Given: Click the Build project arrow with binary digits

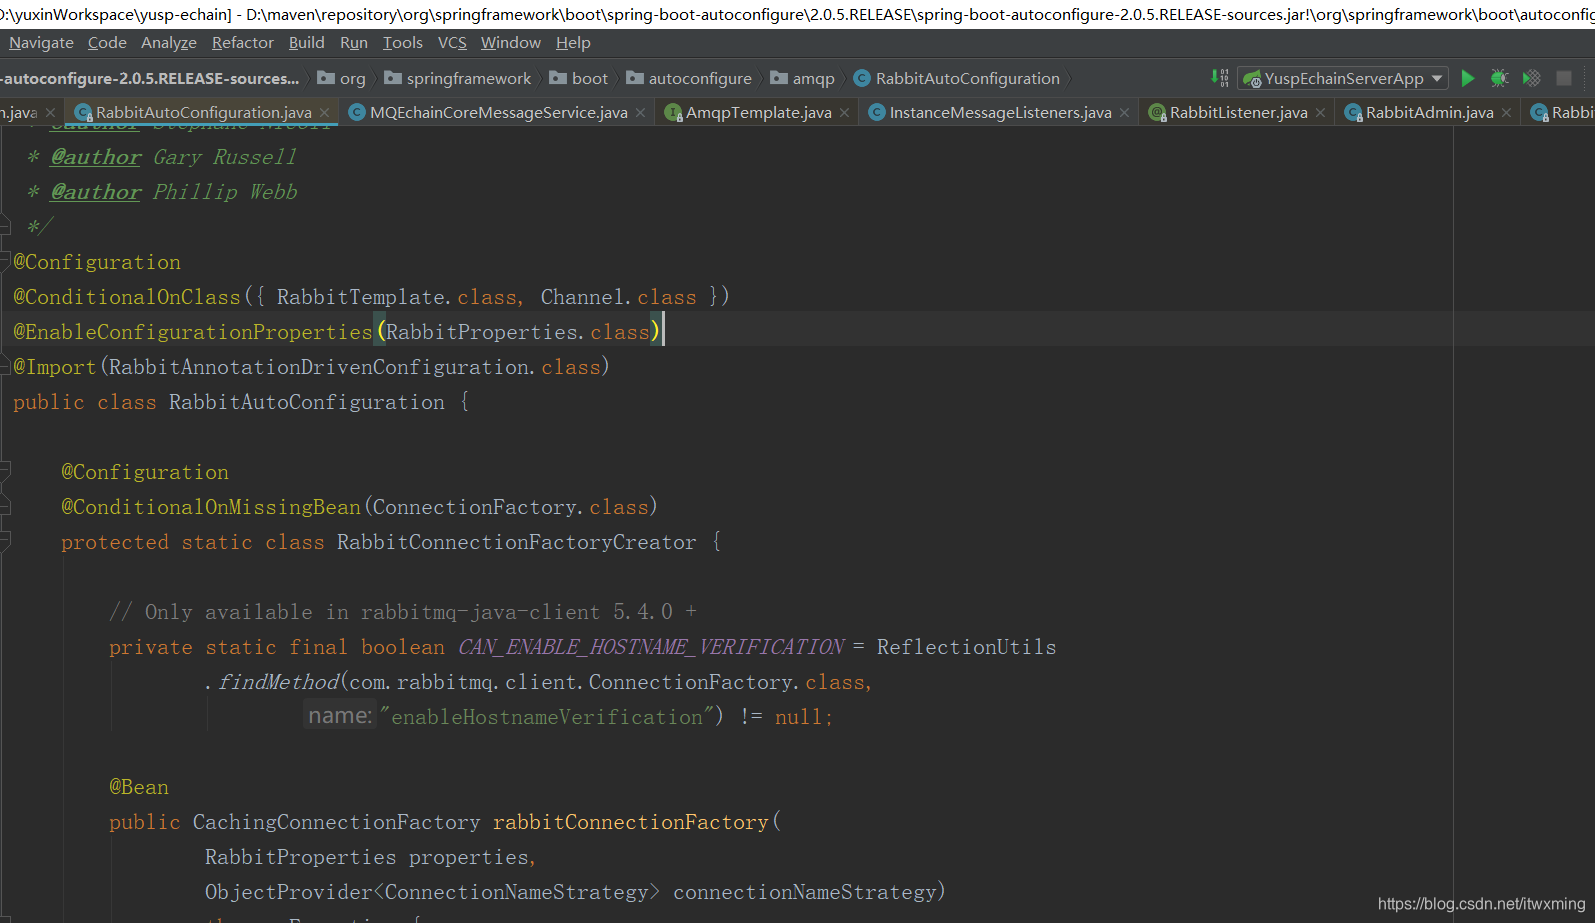Looking at the screenshot, I should [x=1220, y=78].
